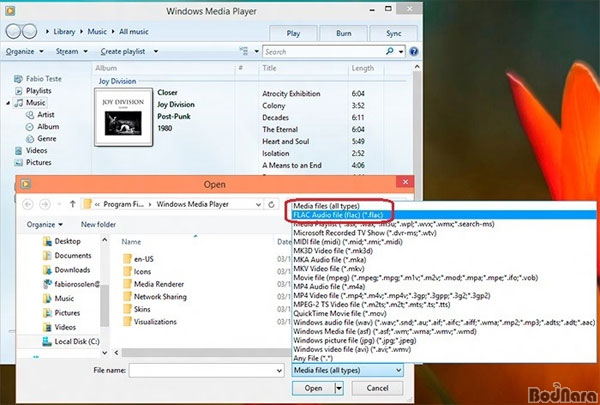Open Playlists in the navigation pane

(x=38, y=91)
